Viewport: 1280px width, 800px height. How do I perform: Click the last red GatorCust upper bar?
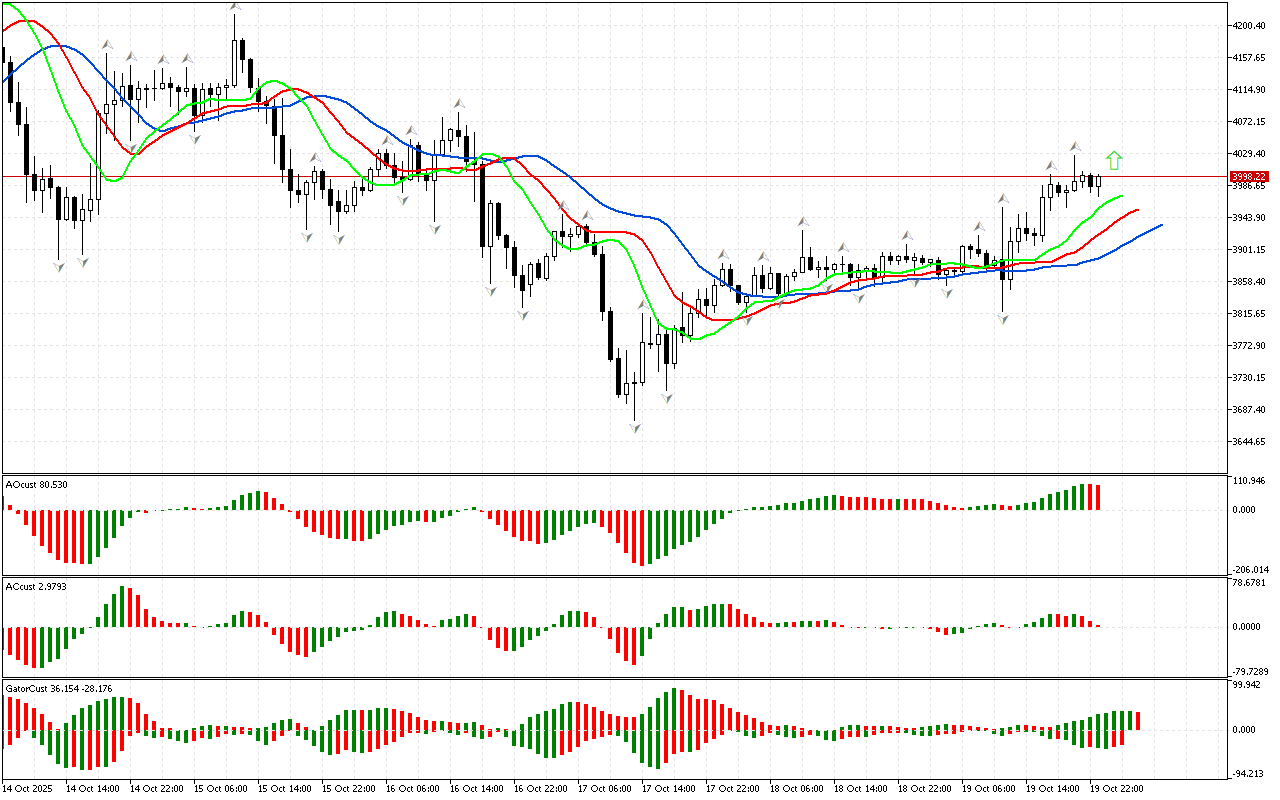pos(1137,720)
